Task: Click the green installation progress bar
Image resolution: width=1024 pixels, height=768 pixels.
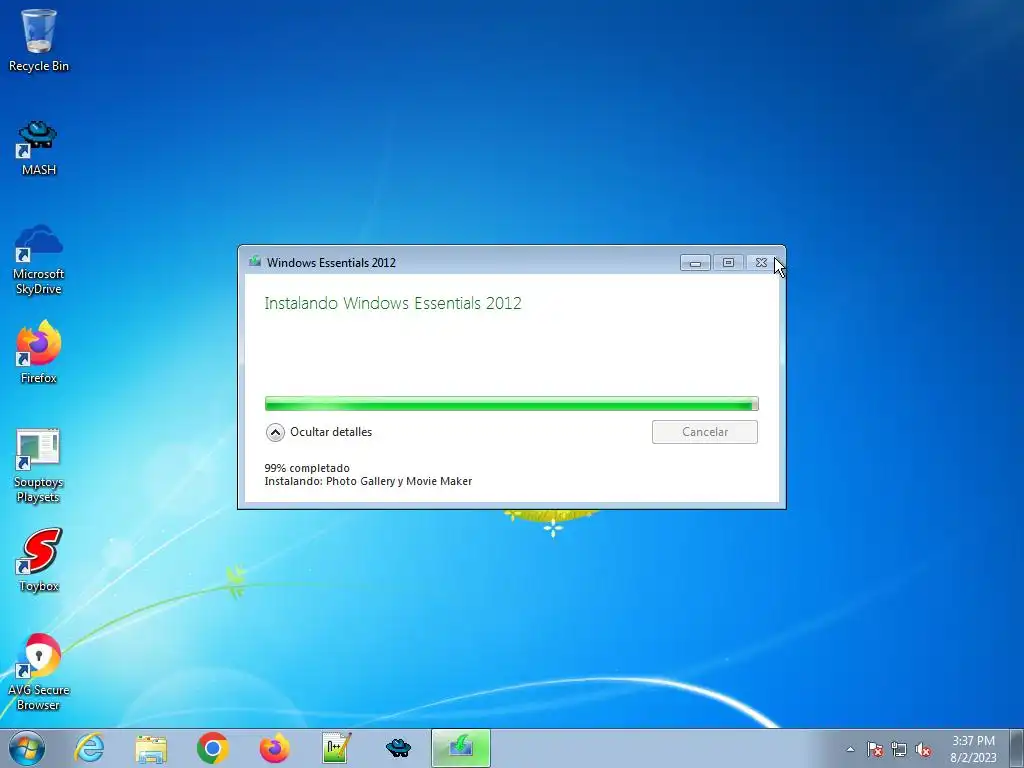Action: 511,404
